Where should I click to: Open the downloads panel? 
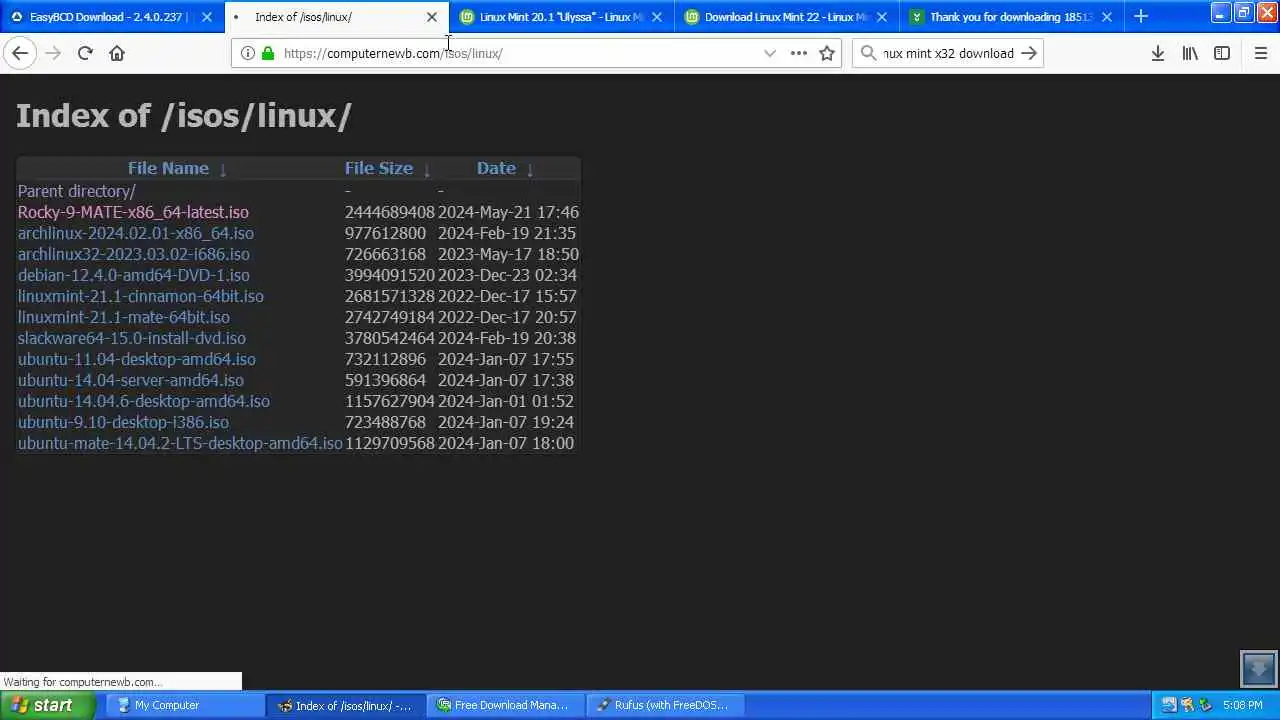[x=1158, y=53]
